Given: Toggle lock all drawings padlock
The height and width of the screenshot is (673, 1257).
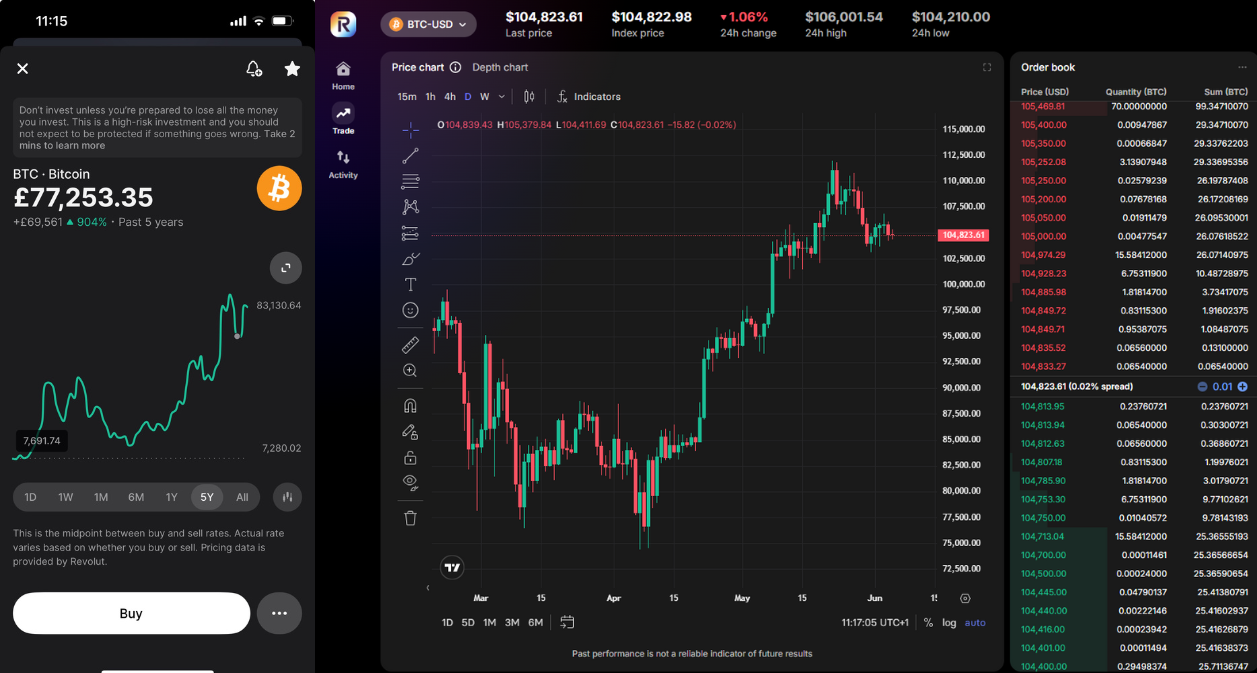Looking at the screenshot, I should point(410,458).
